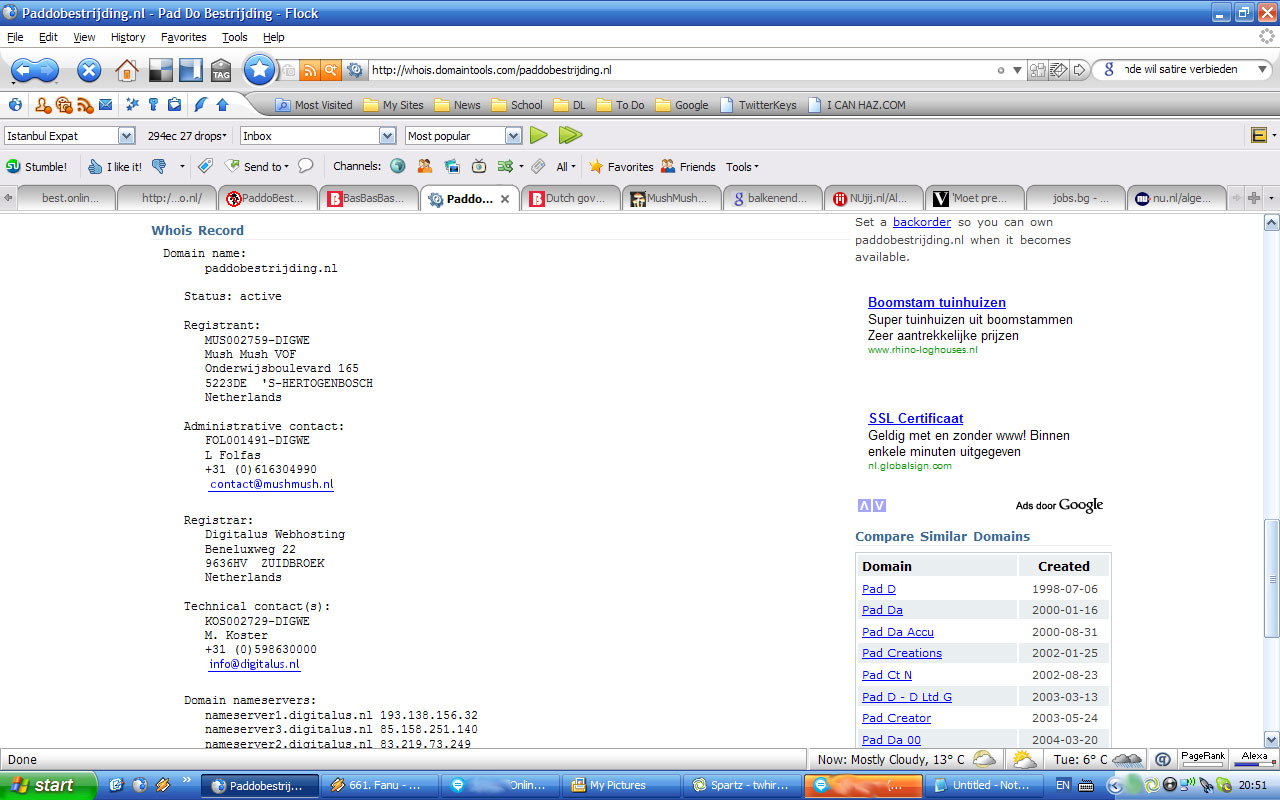This screenshot has height=800, width=1280.
Task: Switch to the MushMush tab
Action: (671, 198)
